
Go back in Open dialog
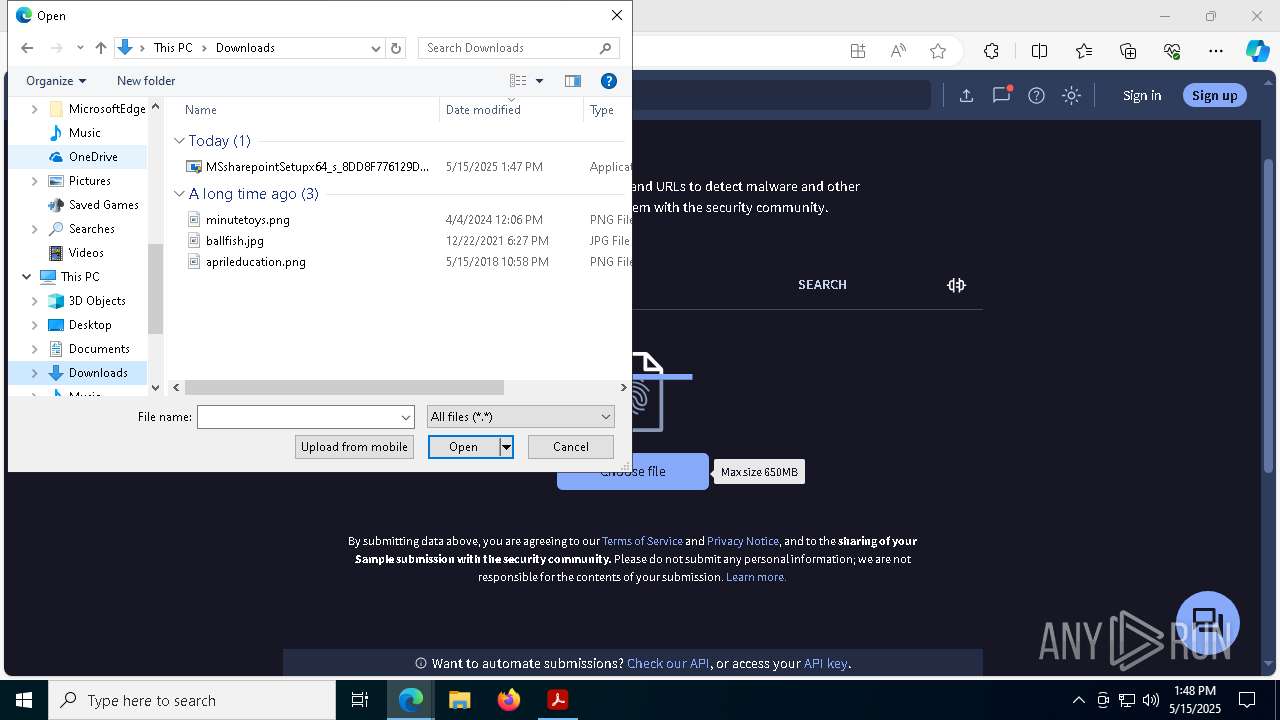(27, 48)
